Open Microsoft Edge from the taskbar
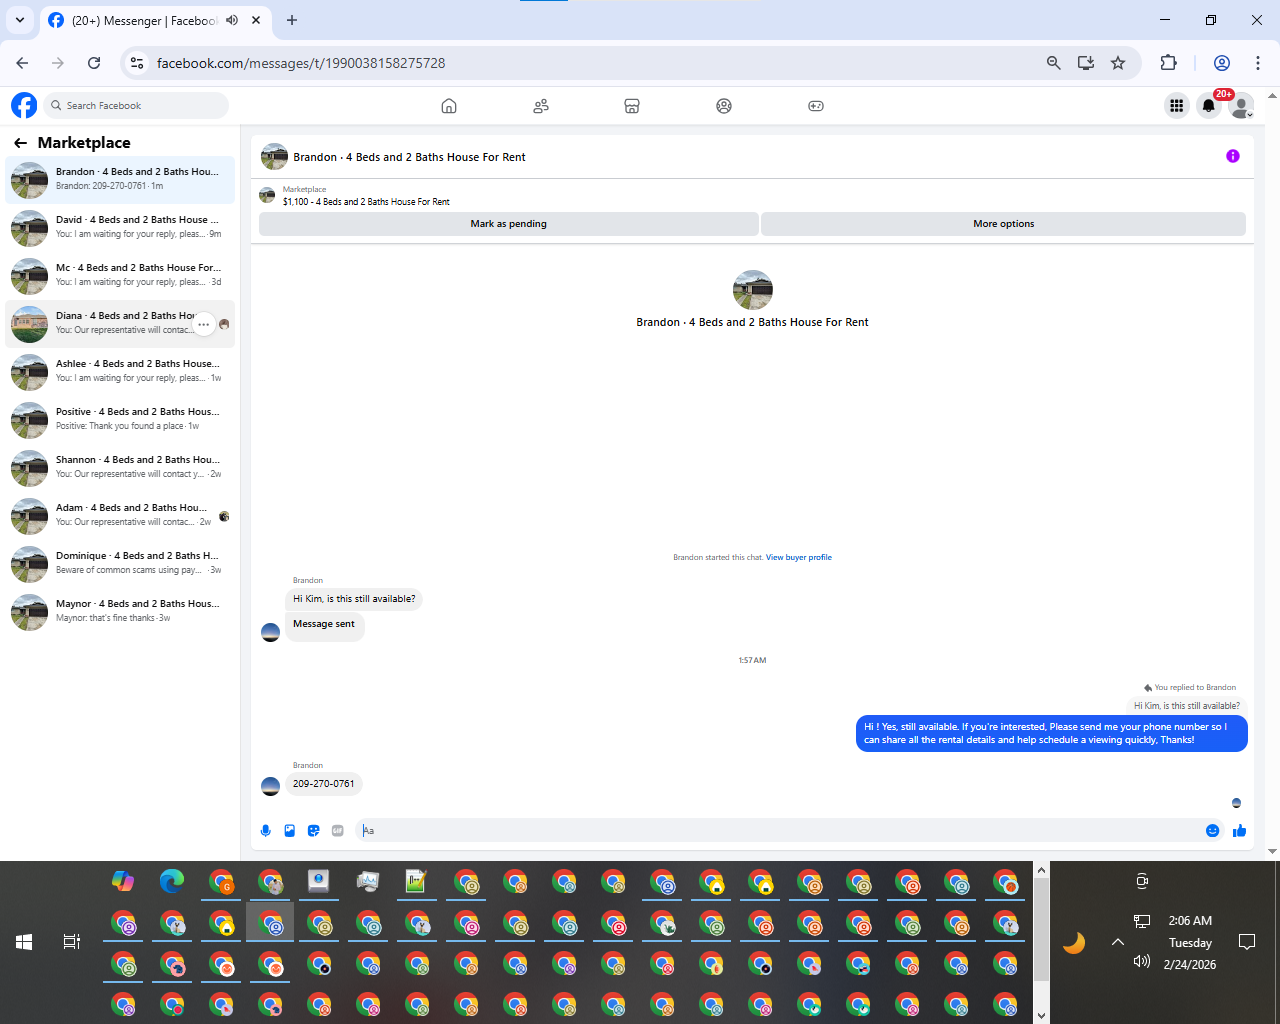Viewport: 1280px width, 1024px height. coord(172,881)
